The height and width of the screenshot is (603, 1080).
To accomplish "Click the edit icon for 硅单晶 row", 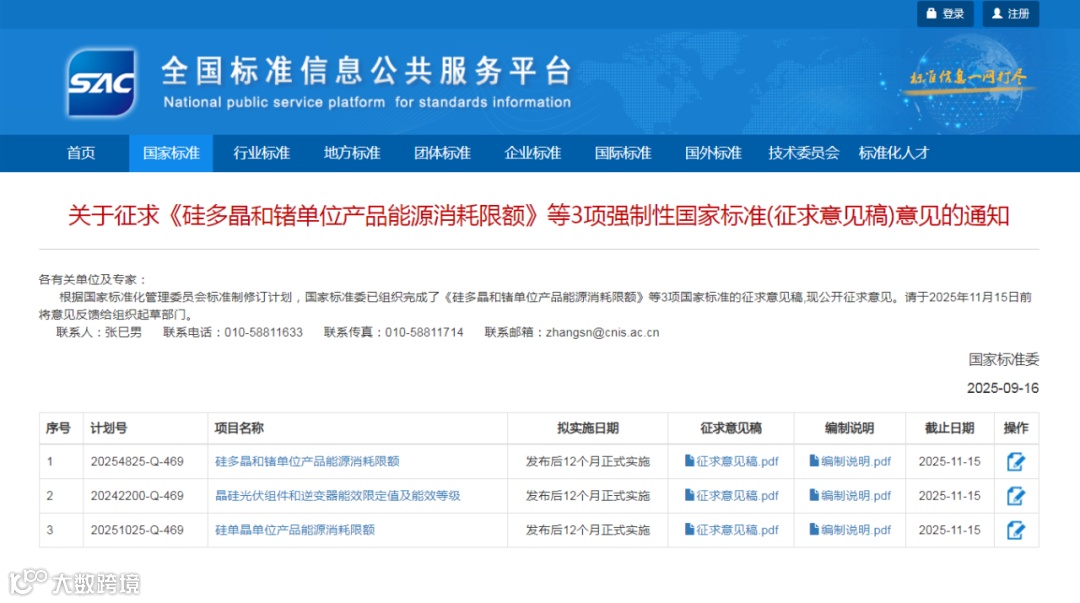I will click(x=1016, y=530).
